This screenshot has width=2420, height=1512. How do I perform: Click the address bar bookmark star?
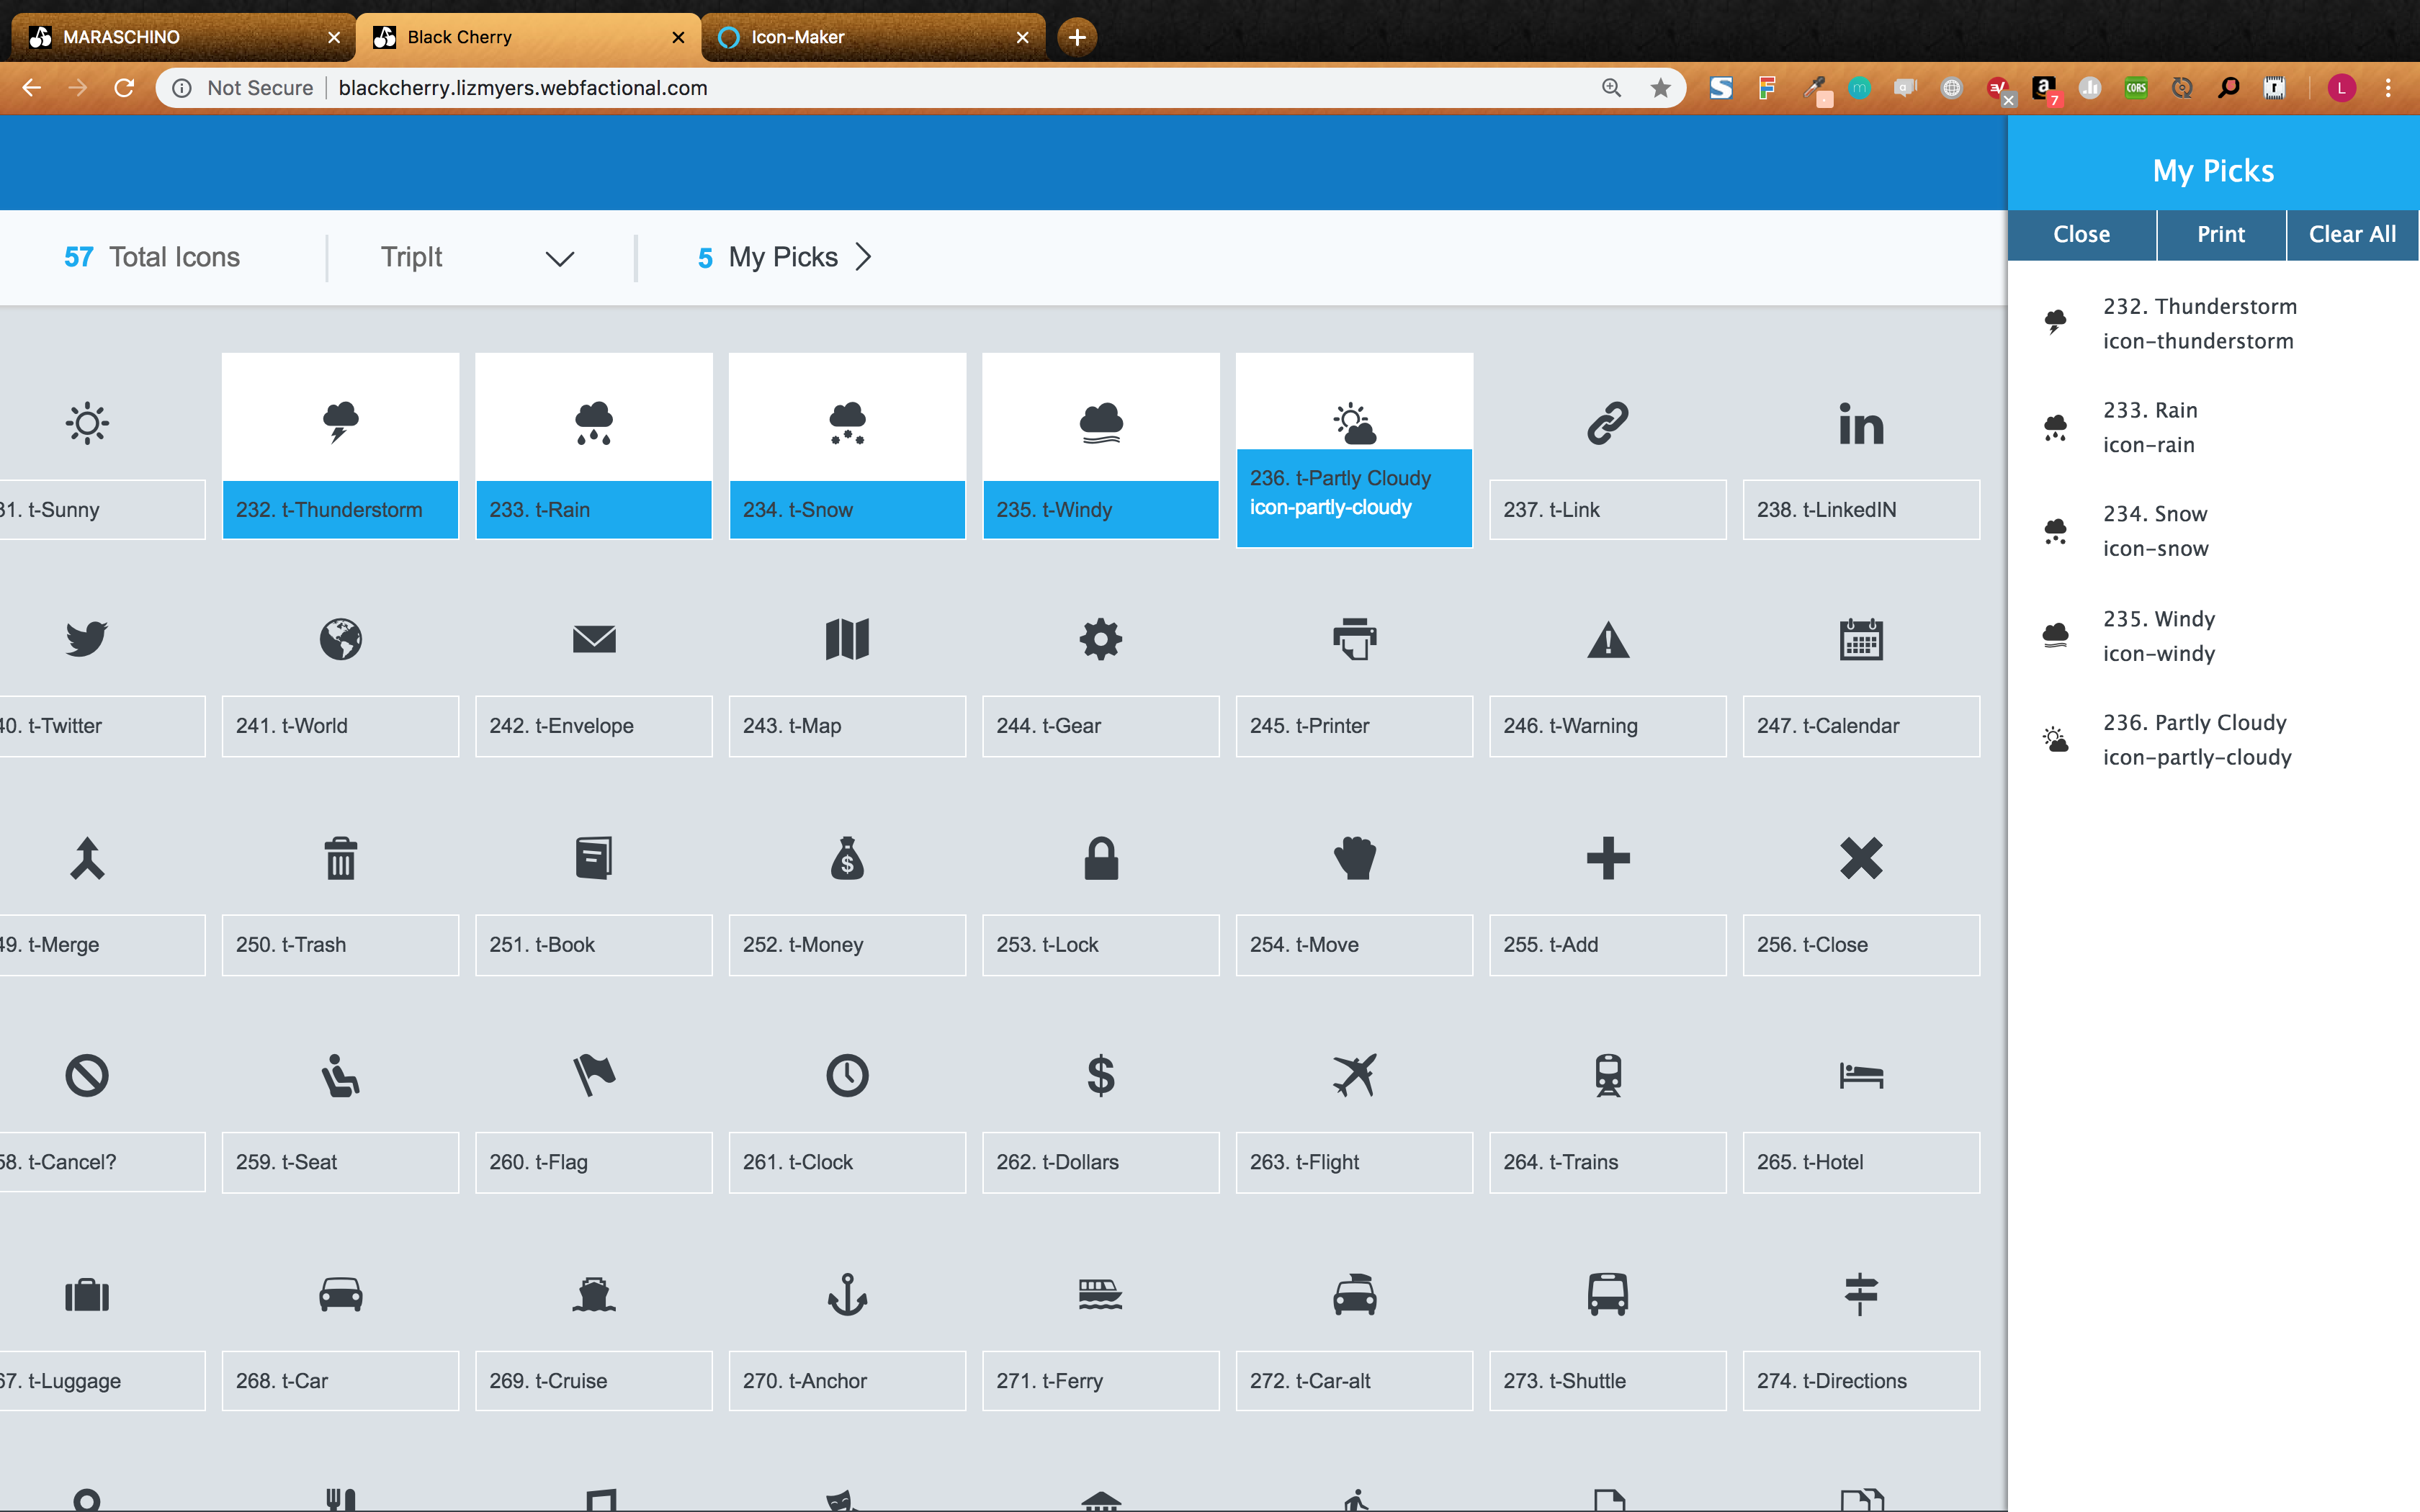click(x=1661, y=88)
